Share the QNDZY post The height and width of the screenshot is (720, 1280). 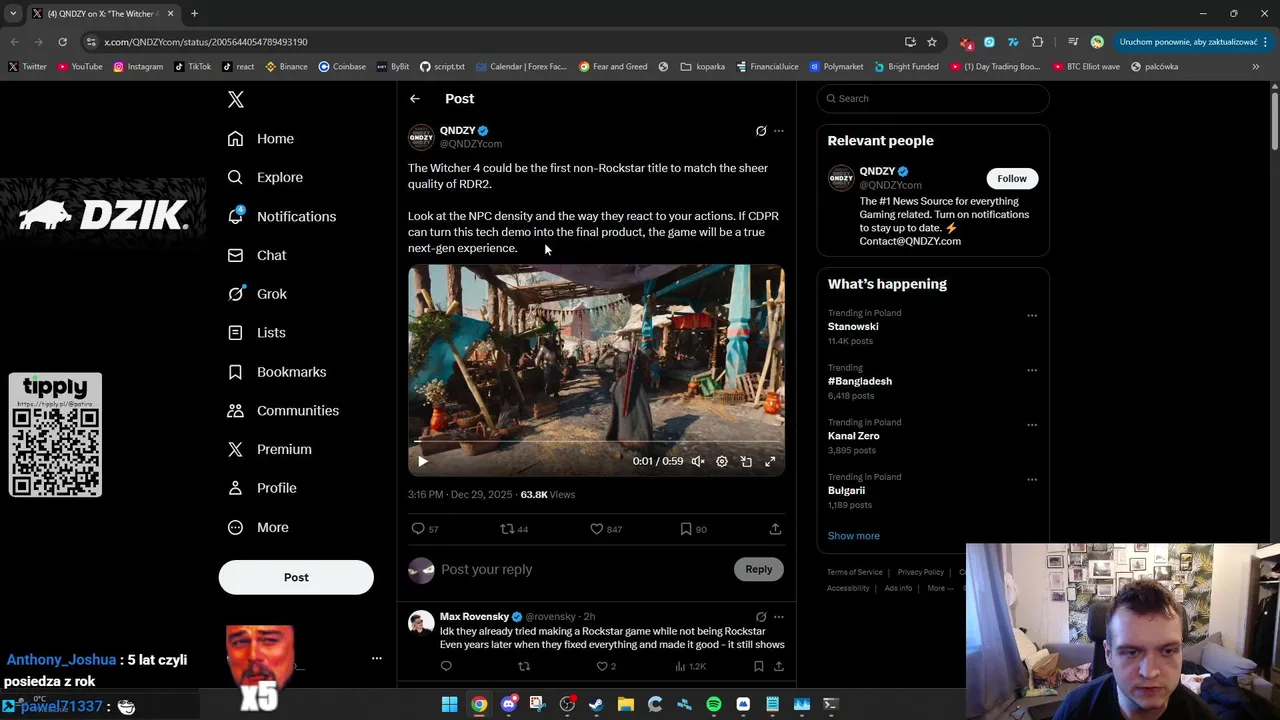(775, 529)
